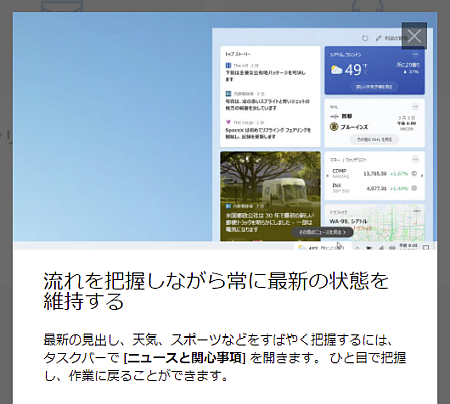Open the postal truck news story image

[x=270, y=196]
